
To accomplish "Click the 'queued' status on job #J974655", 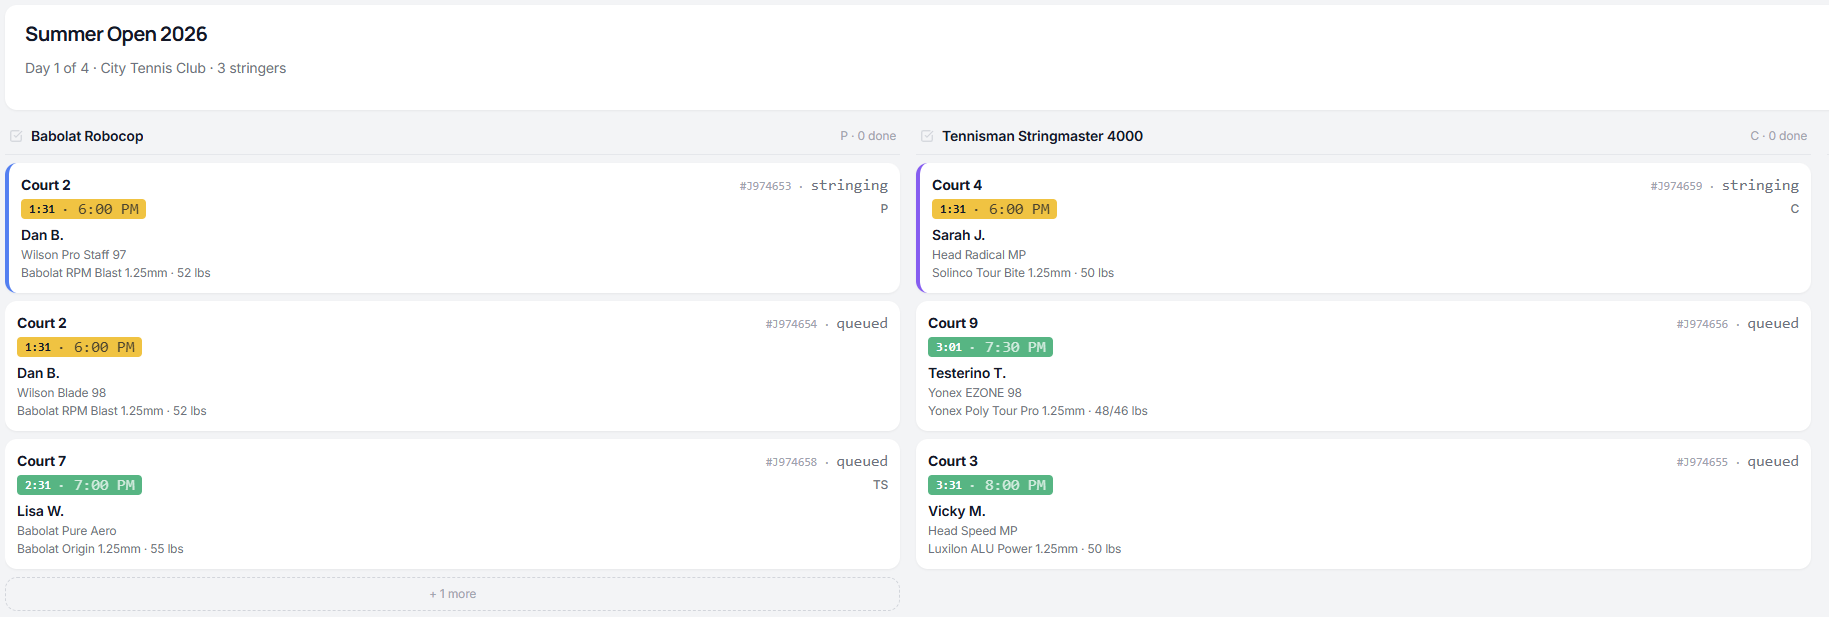I will [1773, 461].
